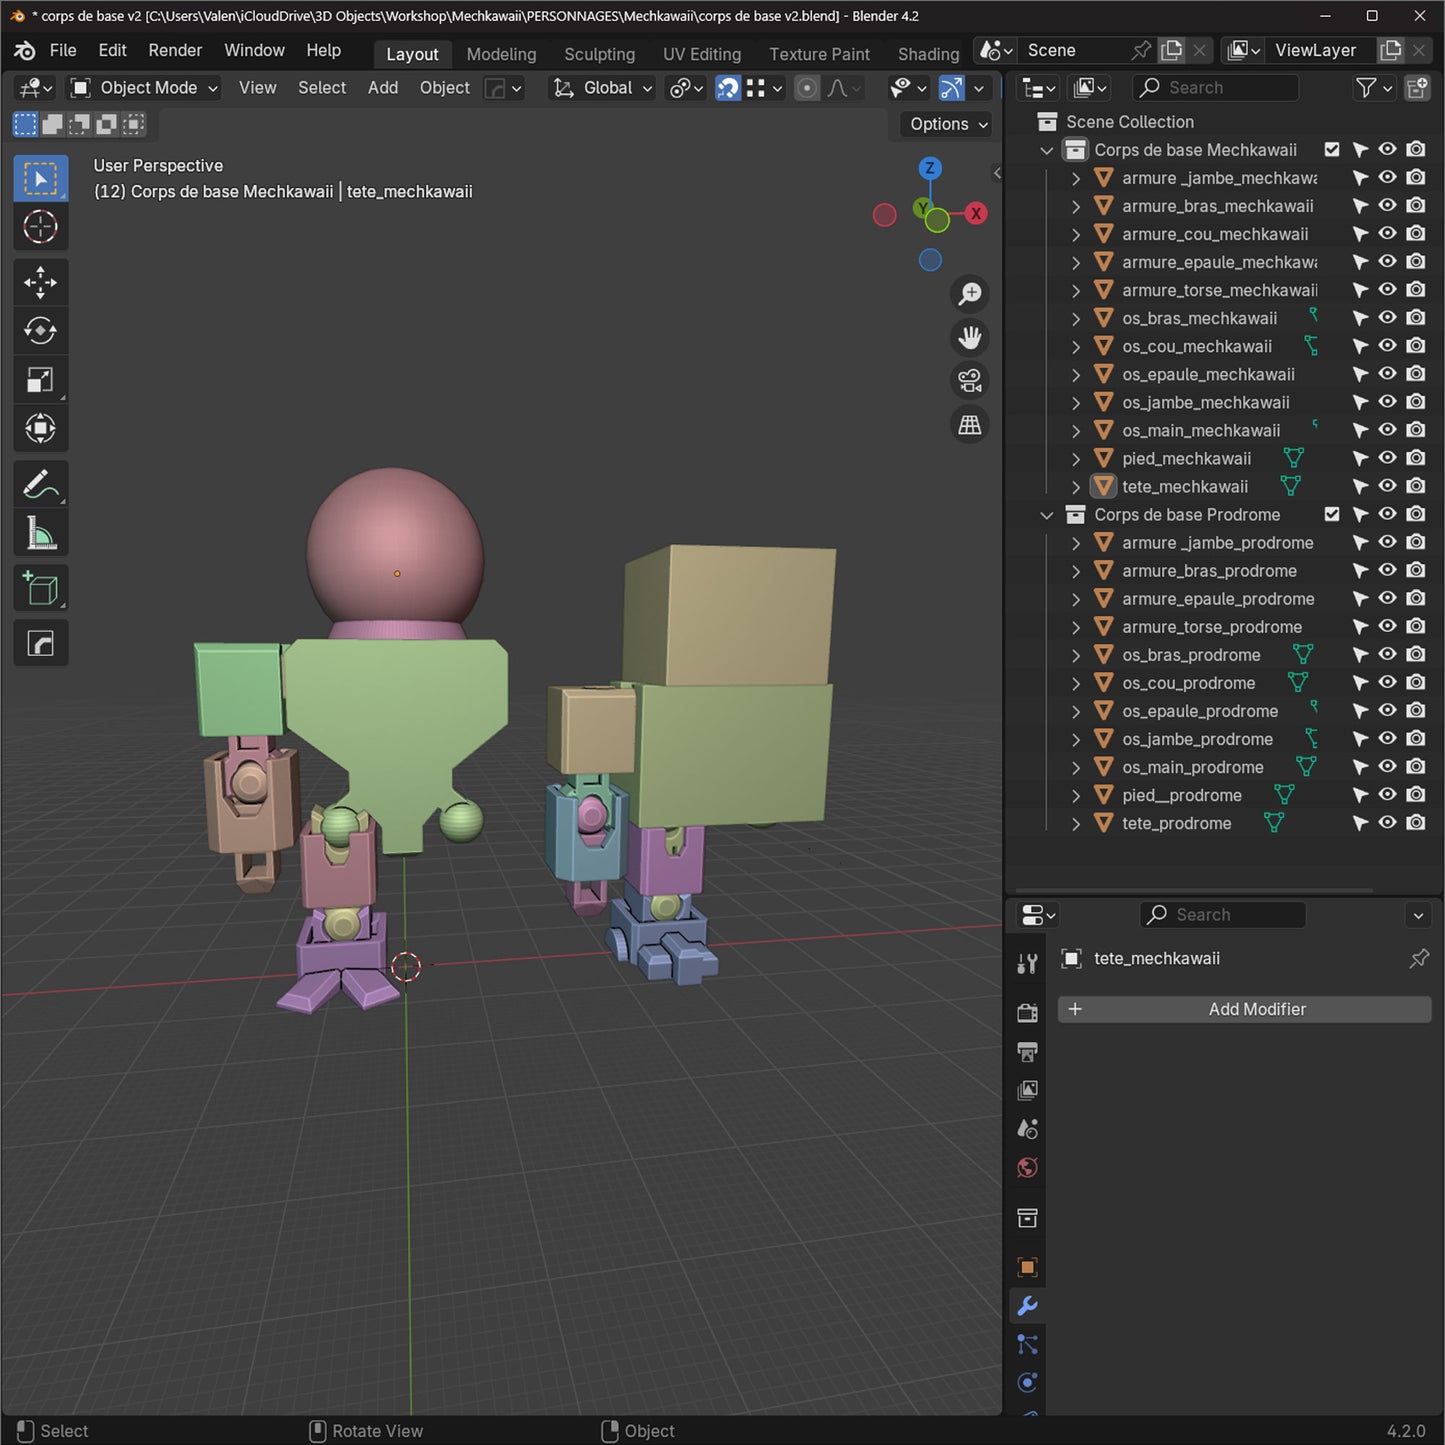Select the Move tool in the toolbar
Image resolution: width=1445 pixels, height=1445 pixels.
[x=40, y=282]
